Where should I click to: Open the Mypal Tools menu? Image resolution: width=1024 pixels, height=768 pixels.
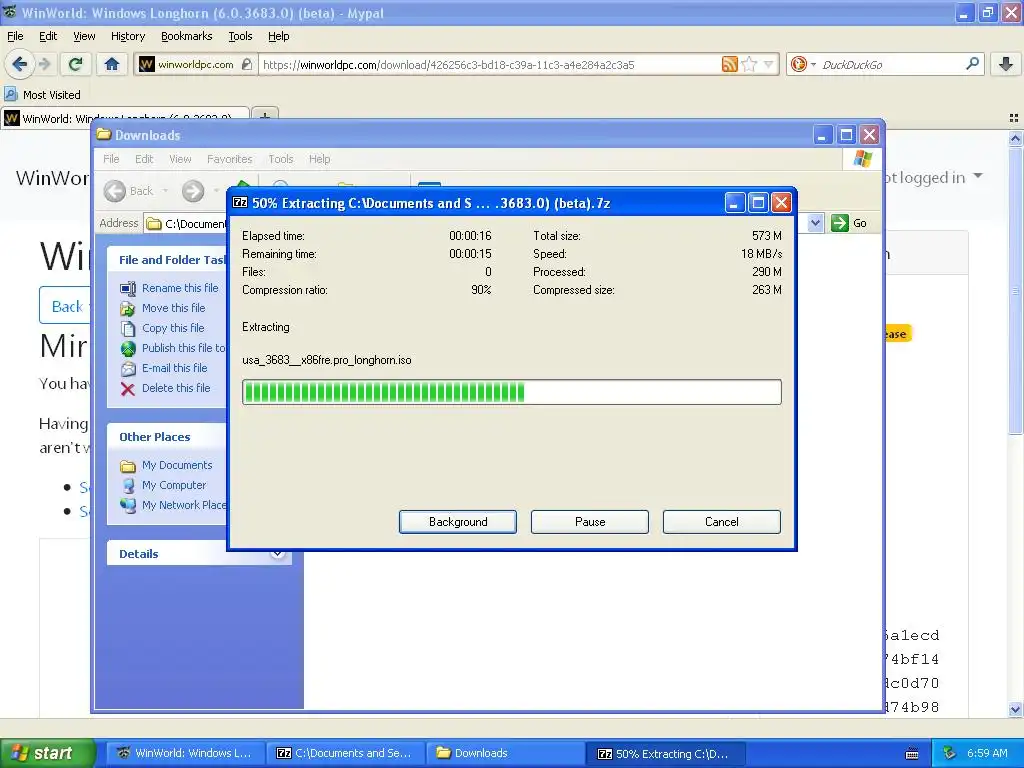240,36
